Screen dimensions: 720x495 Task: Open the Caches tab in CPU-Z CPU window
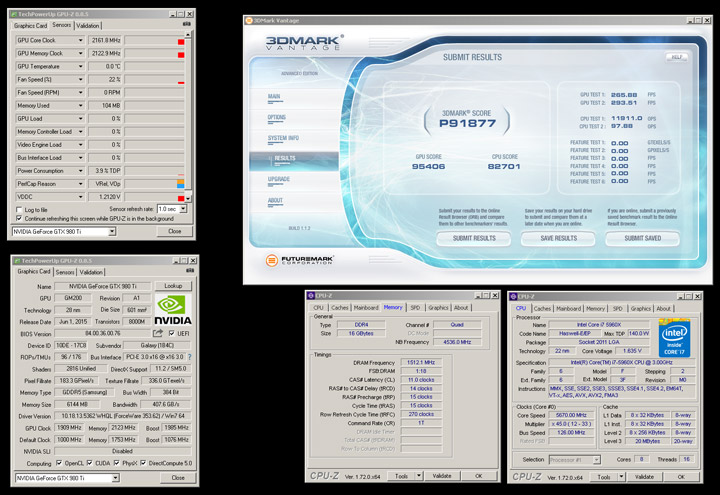pos(542,309)
